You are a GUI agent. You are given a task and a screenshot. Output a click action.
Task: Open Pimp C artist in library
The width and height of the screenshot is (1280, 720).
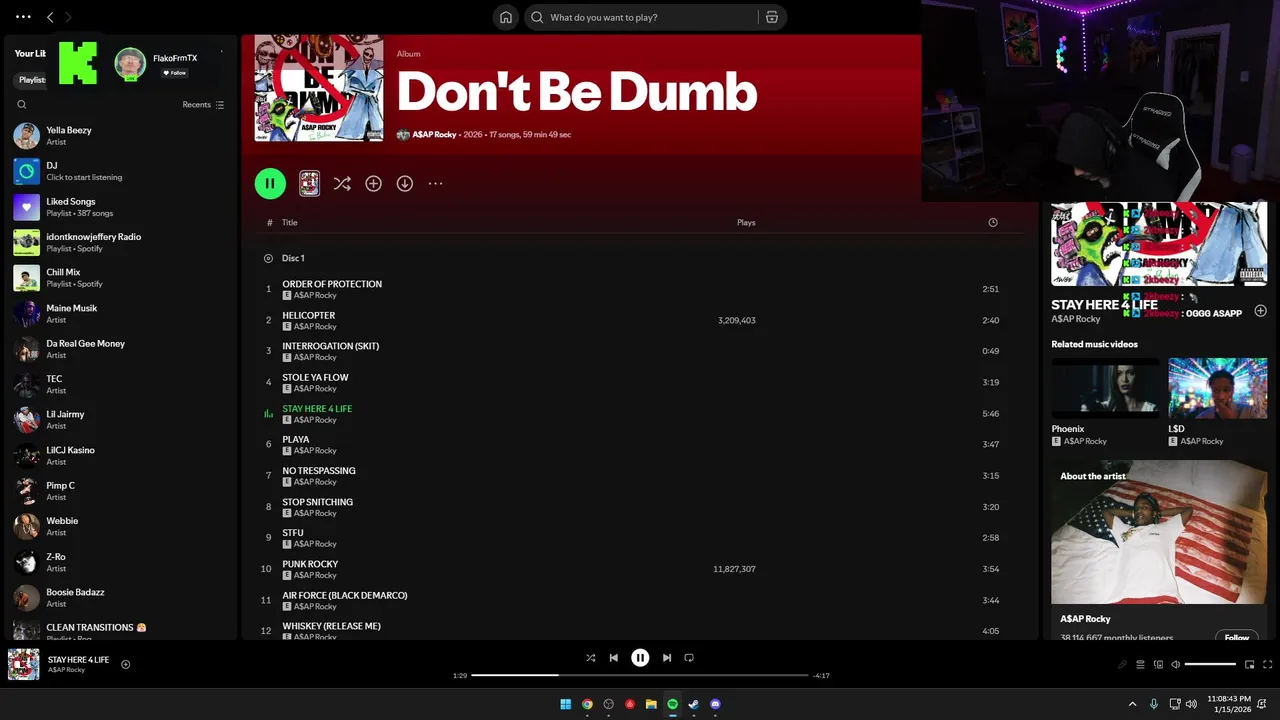[x=120, y=491]
